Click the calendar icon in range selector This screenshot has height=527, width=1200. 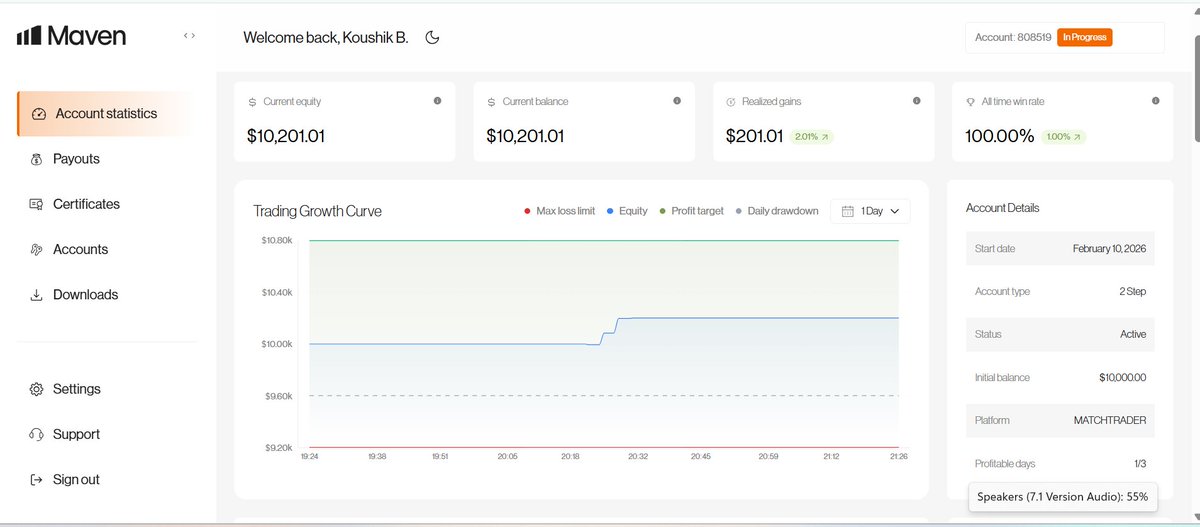point(848,211)
